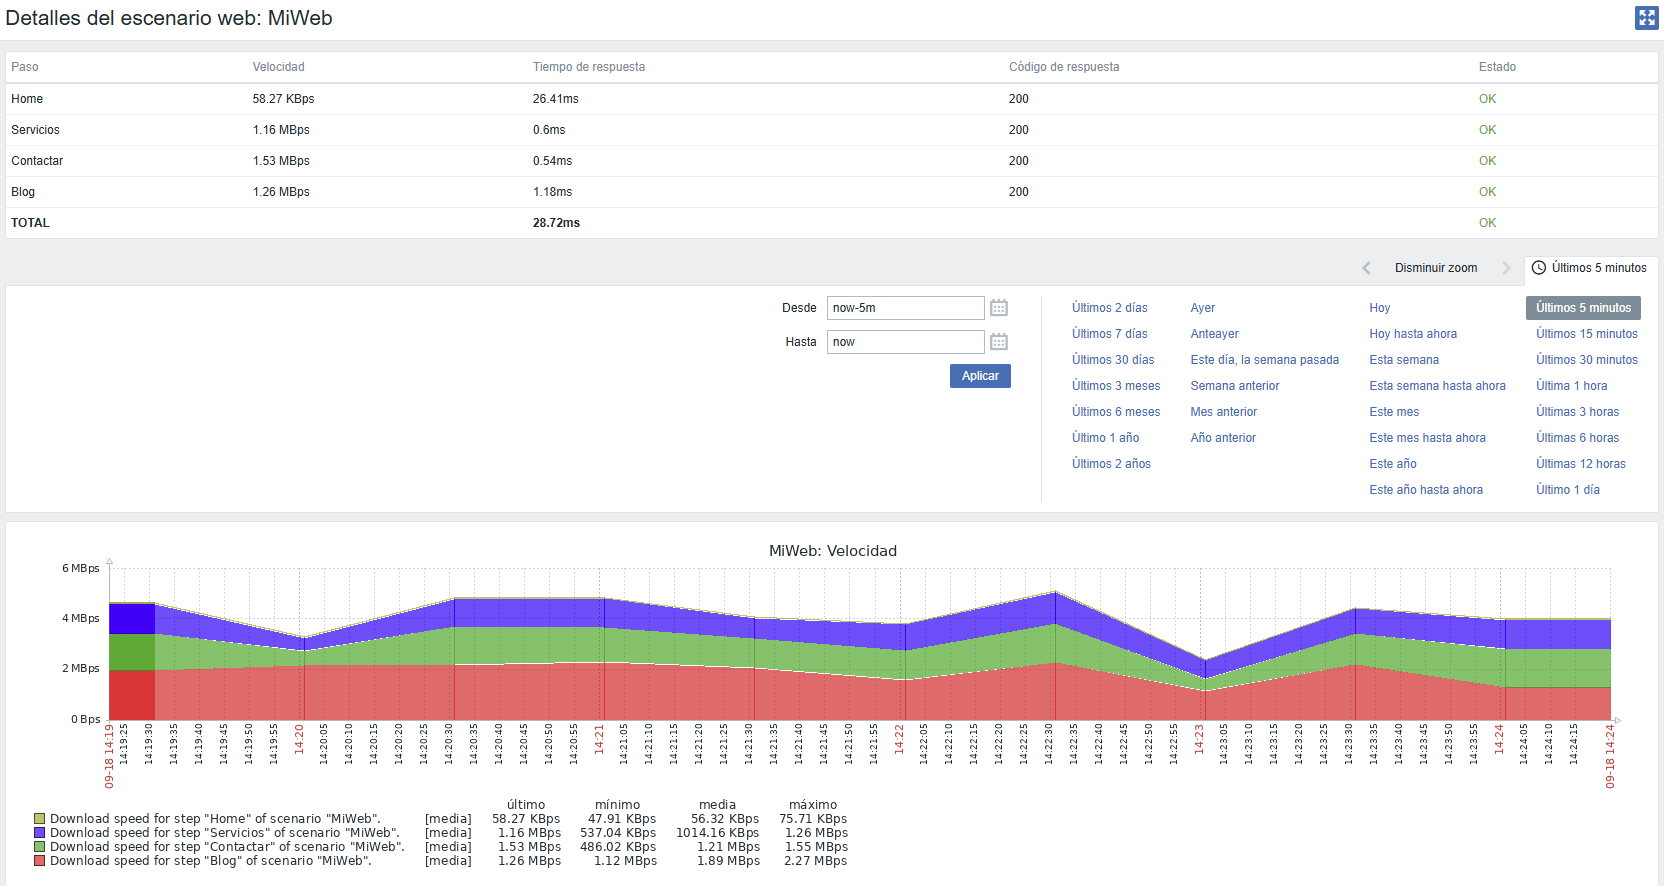
Task: Click the previous time period arrow
Action: coord(1366,268)
